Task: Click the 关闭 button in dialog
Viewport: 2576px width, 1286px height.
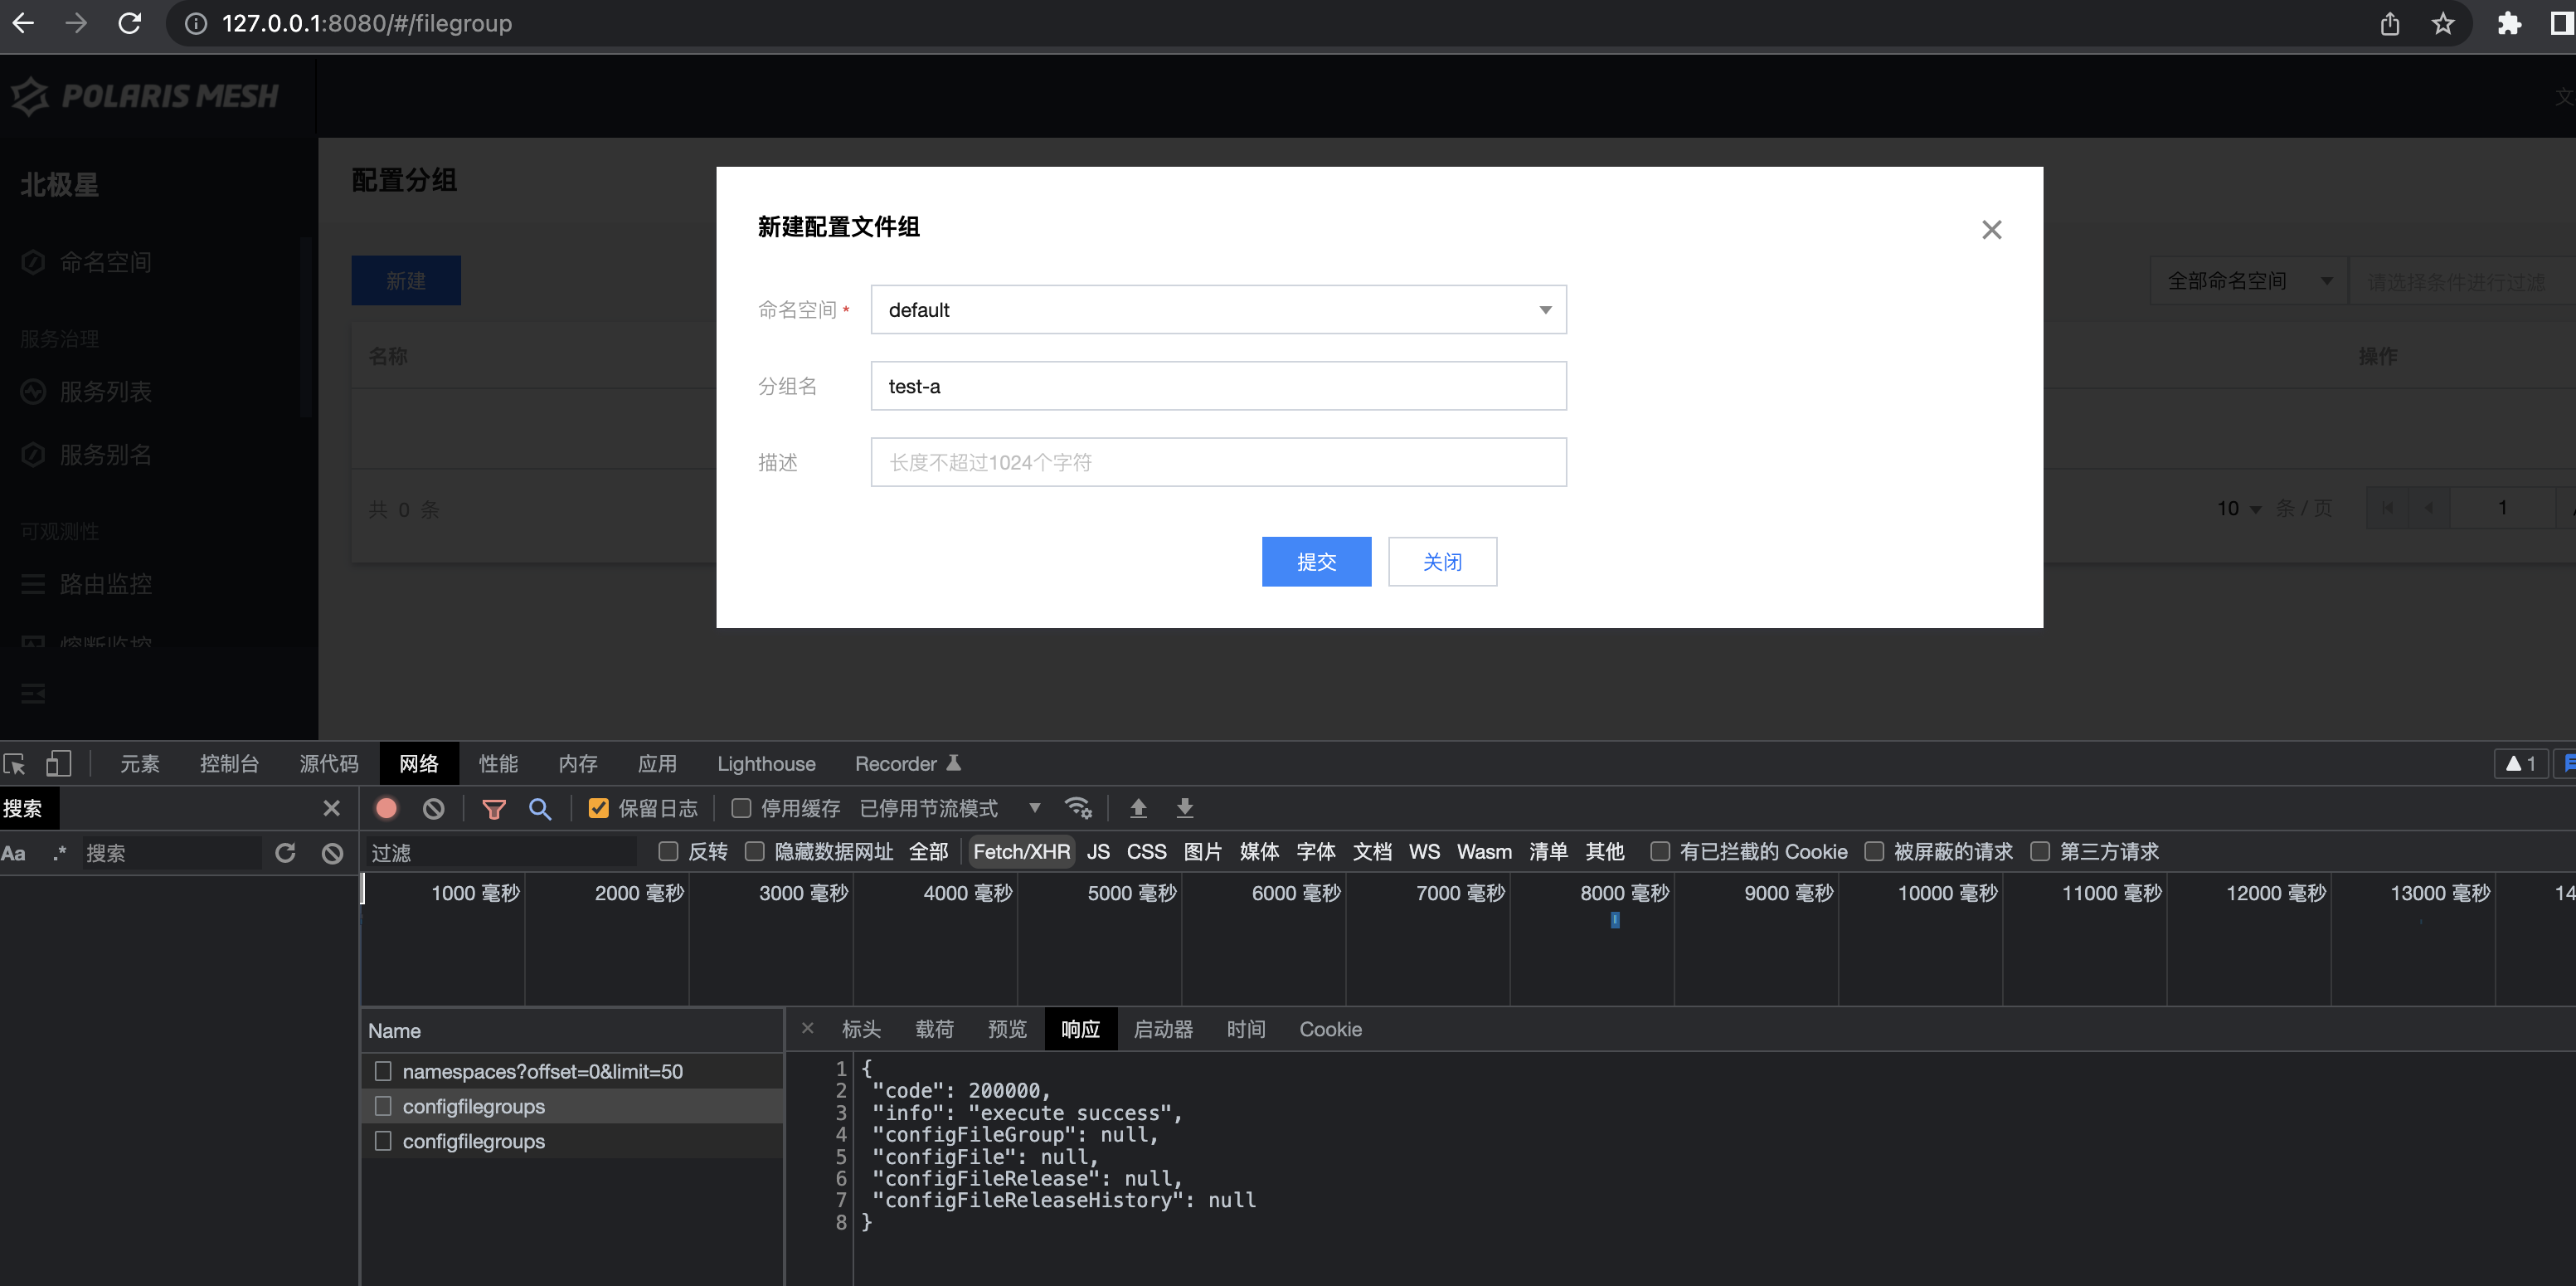Action: (1442, 562)
